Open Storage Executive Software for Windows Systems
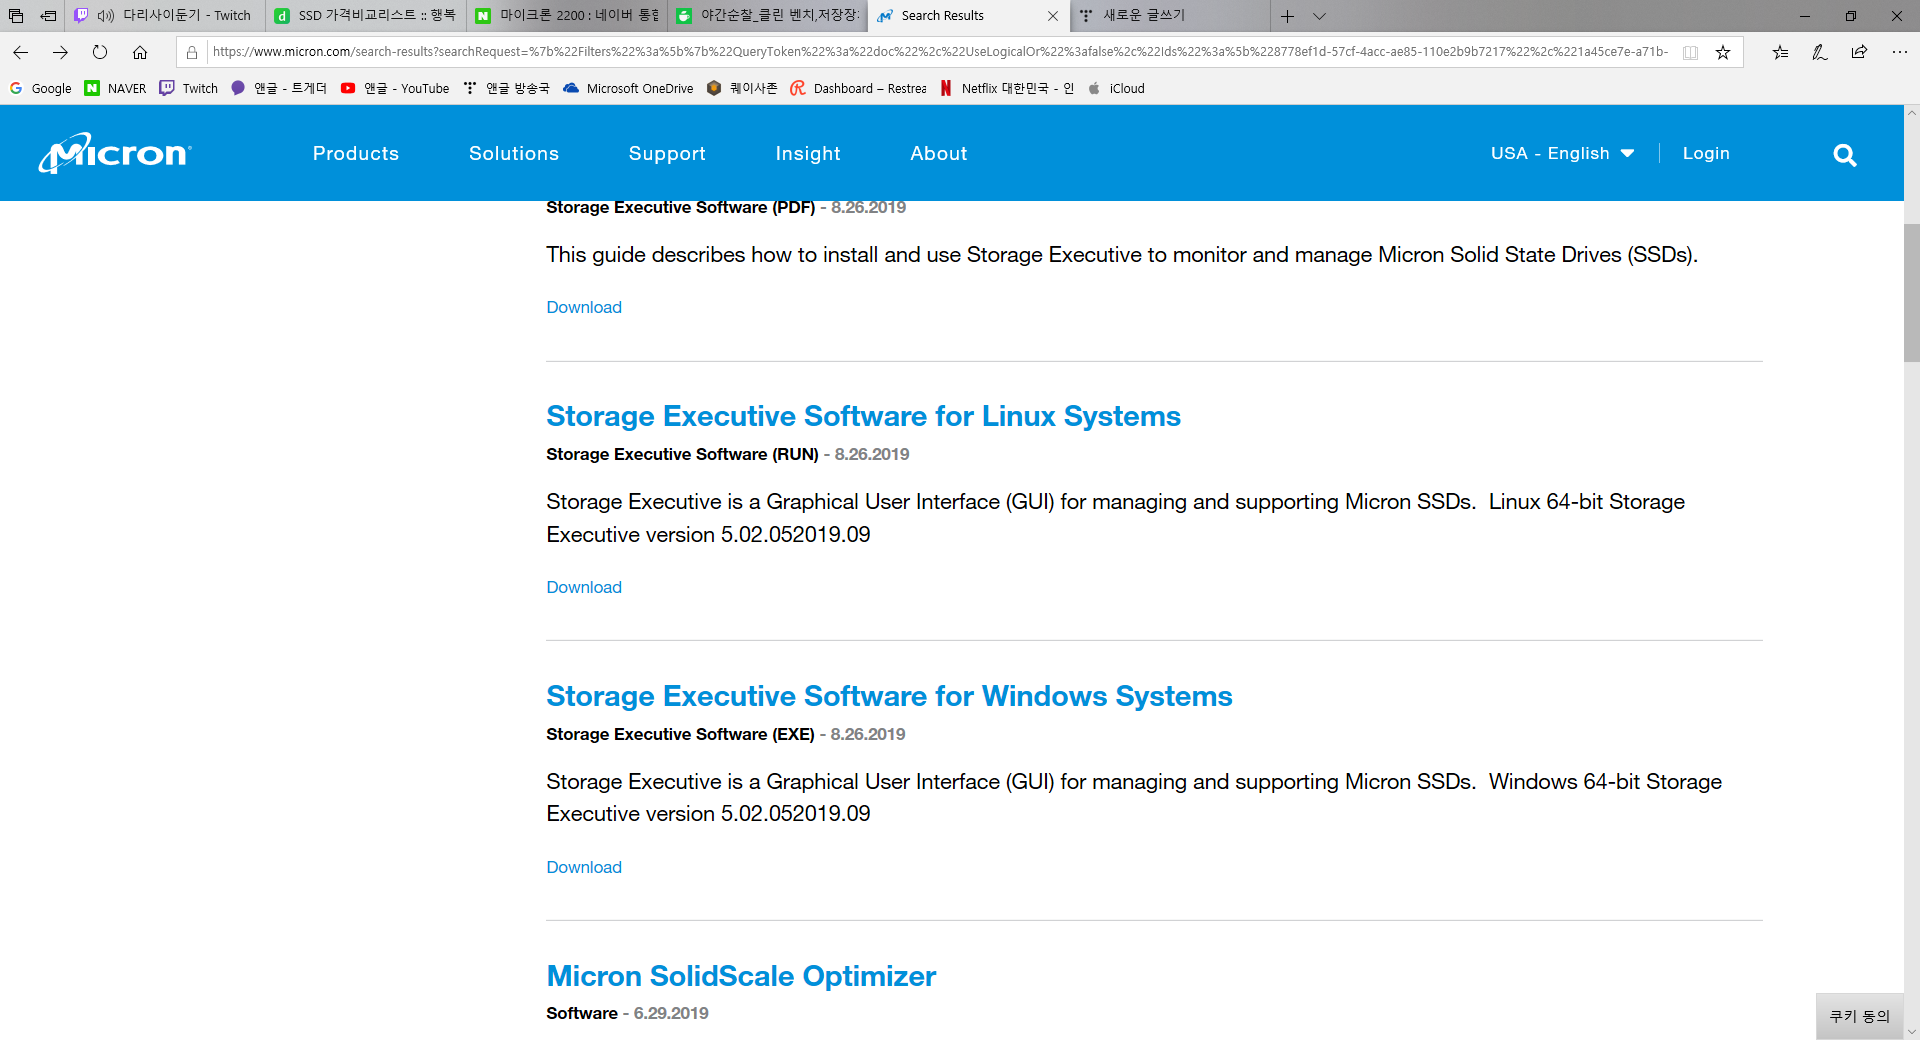The image size is (1920, 1040). coord(889,696)
